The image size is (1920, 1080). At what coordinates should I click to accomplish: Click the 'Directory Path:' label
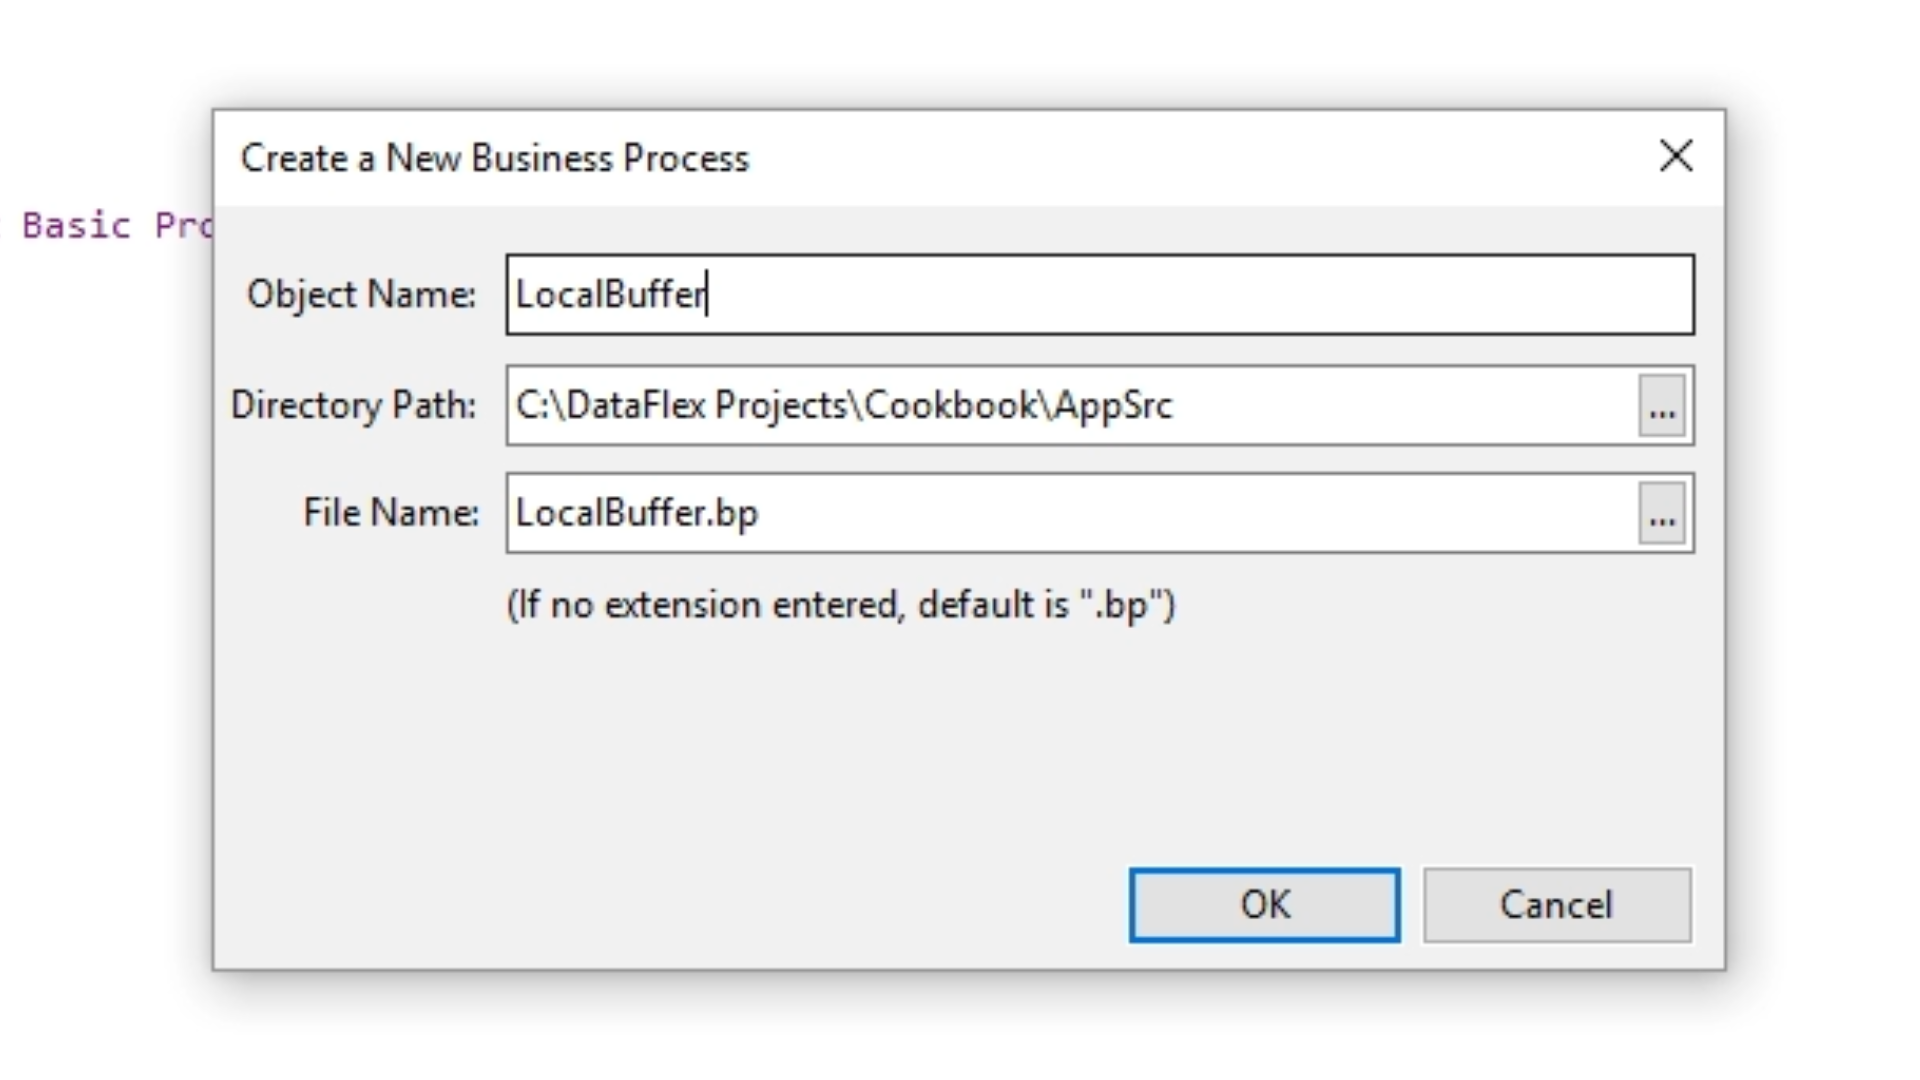(353, 405)
